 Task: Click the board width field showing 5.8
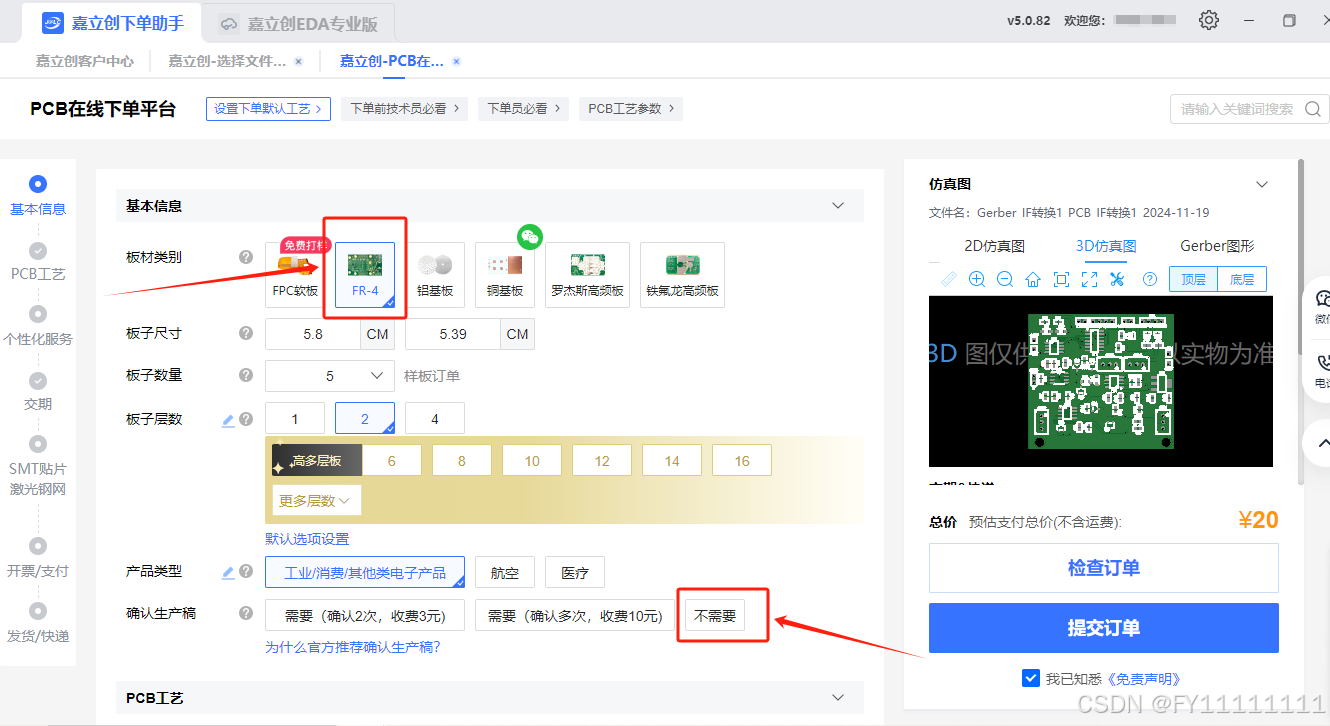click(313, 334)
